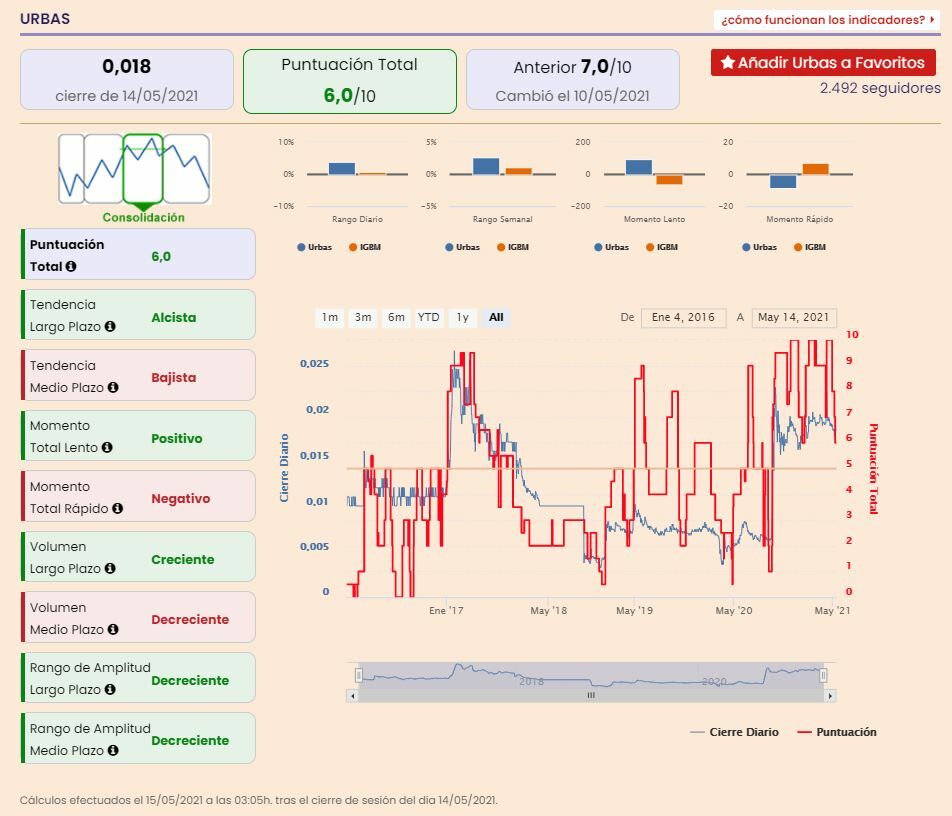The width and height of the screenshot is (952, 816).
Task: Click the Consolidación label
Action: 143,217
